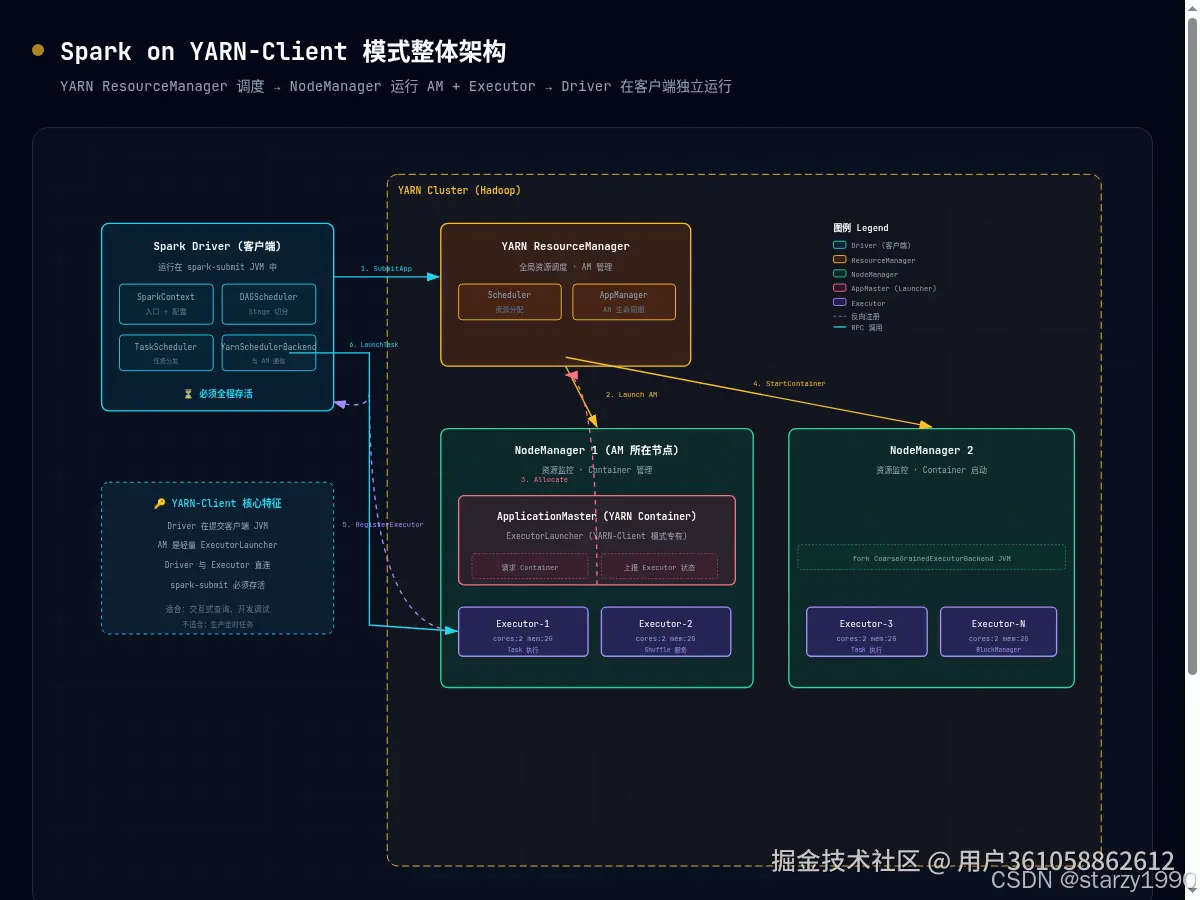Click the 图例 Legend heading
This screenshot has height=900, width=1200.
861,228
